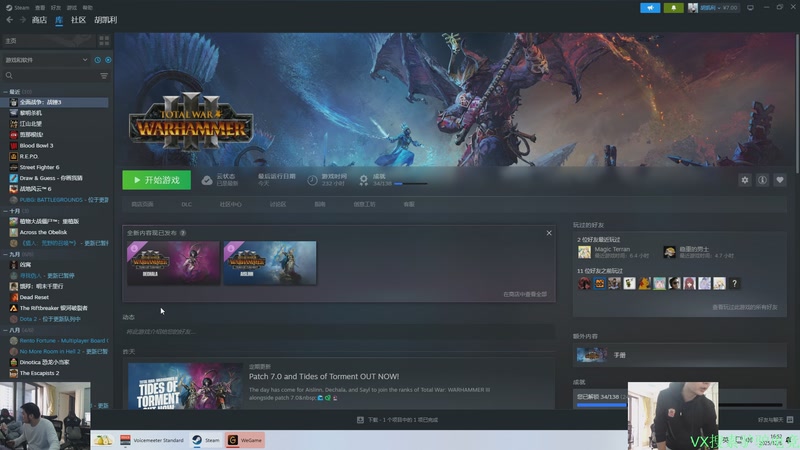Open WeGame from the taskbar
The width and height of the screenshot is (800, 450).
click(244, 440)
